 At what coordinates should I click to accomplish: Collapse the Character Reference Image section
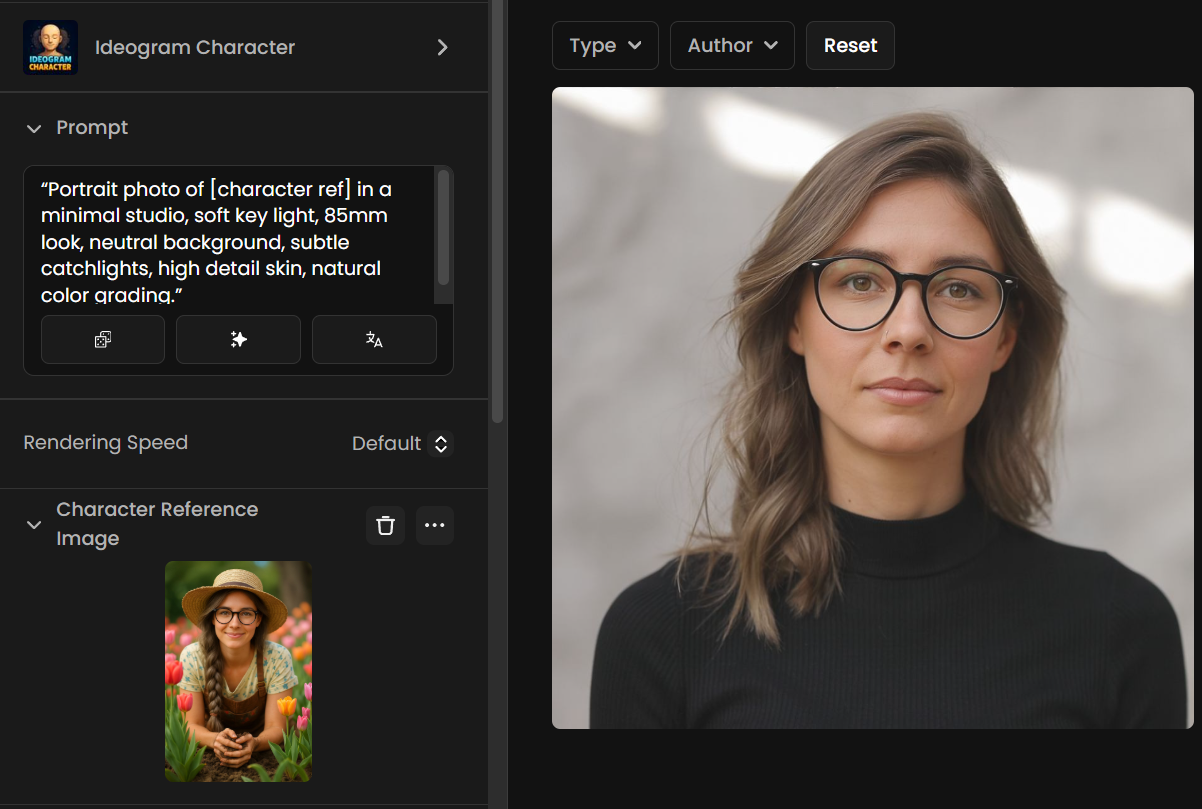(x=34, y=525)
